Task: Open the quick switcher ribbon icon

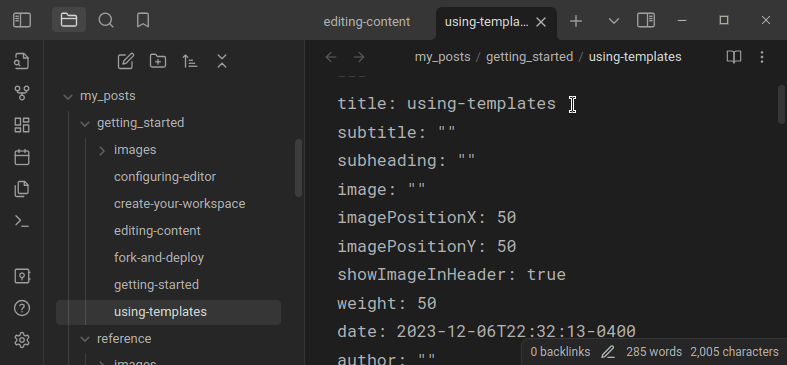Action: 22,61
